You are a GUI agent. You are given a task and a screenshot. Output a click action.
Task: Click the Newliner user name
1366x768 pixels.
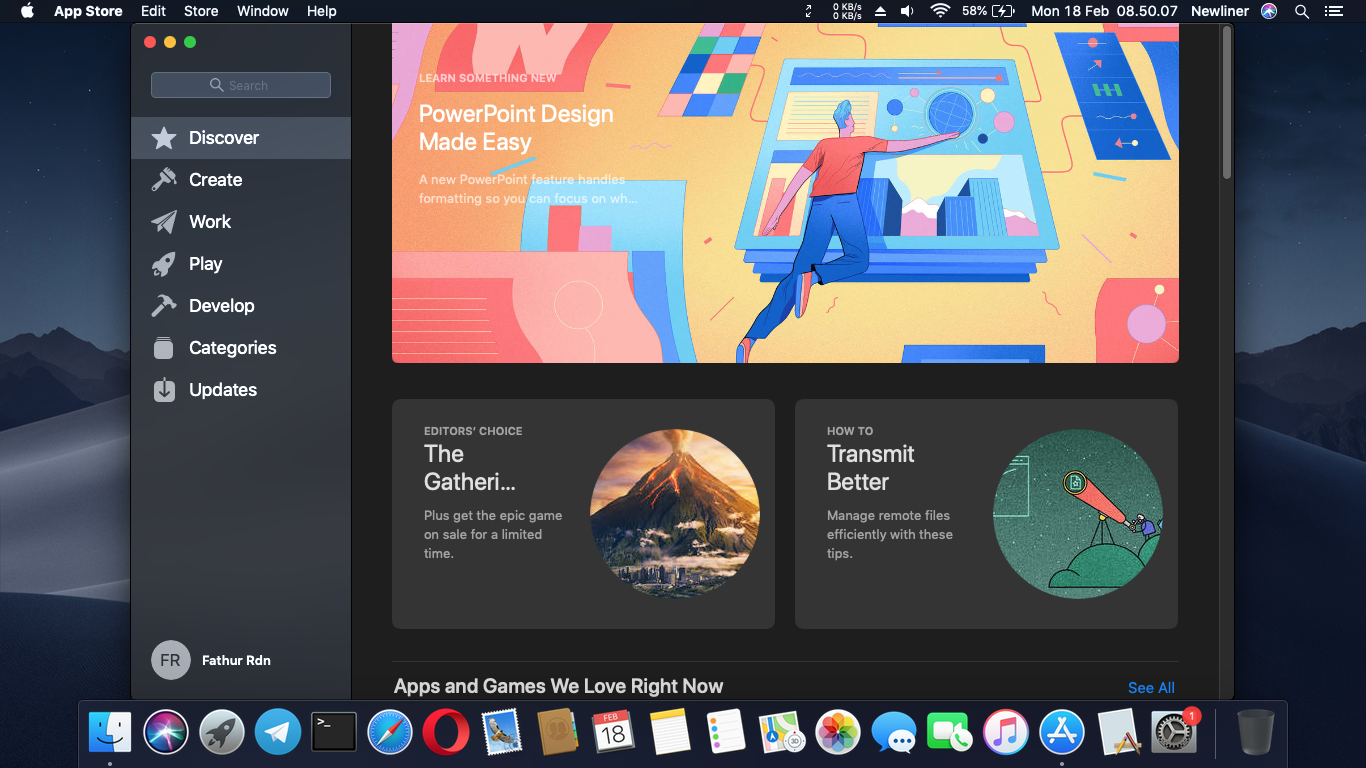pos(1220,11)
